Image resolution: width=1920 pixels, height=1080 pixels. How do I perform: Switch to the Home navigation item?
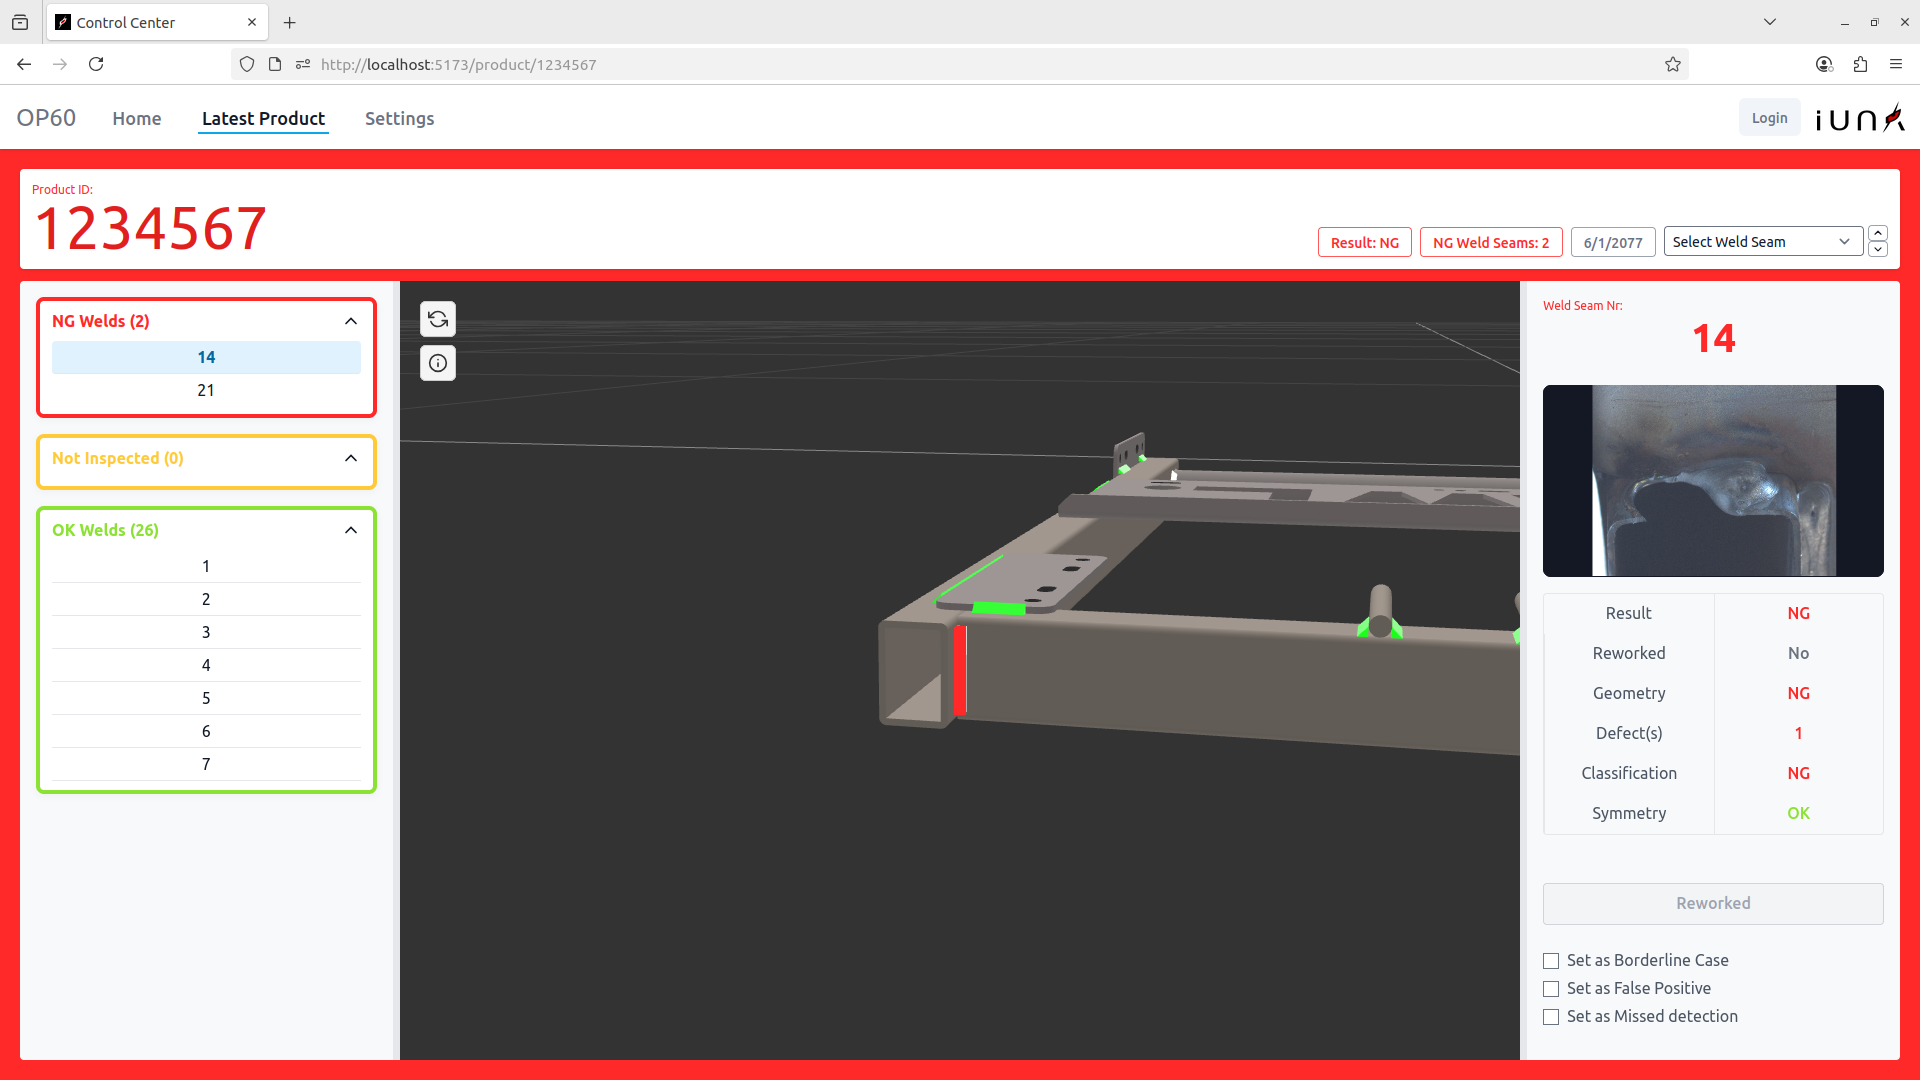pos(137,118)
